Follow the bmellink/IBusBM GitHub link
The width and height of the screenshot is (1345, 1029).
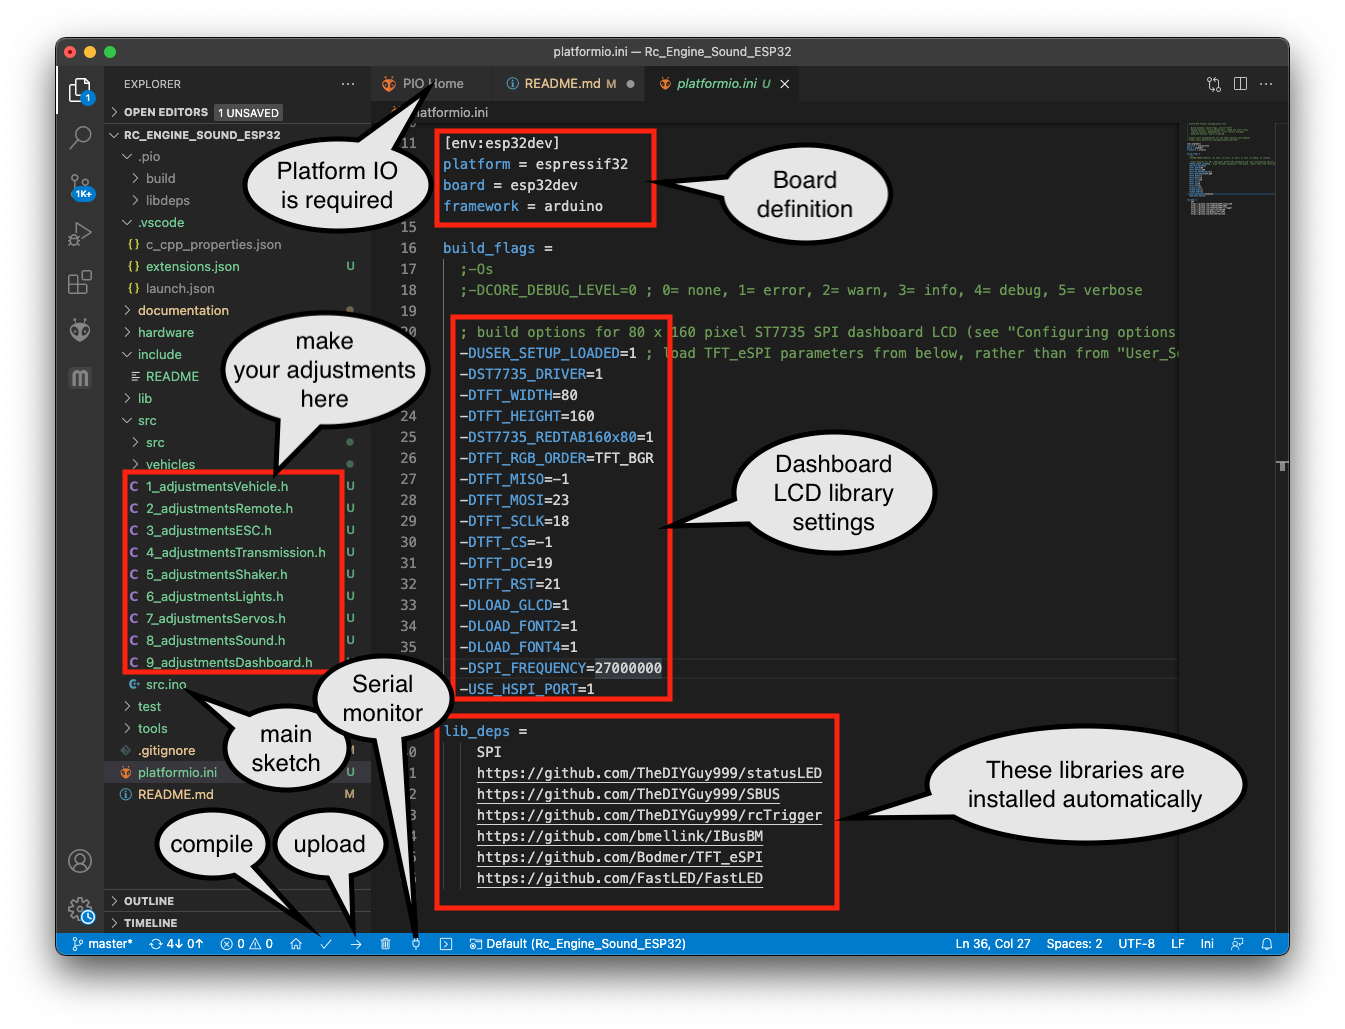pyautogui.click(x=620, y=836)
